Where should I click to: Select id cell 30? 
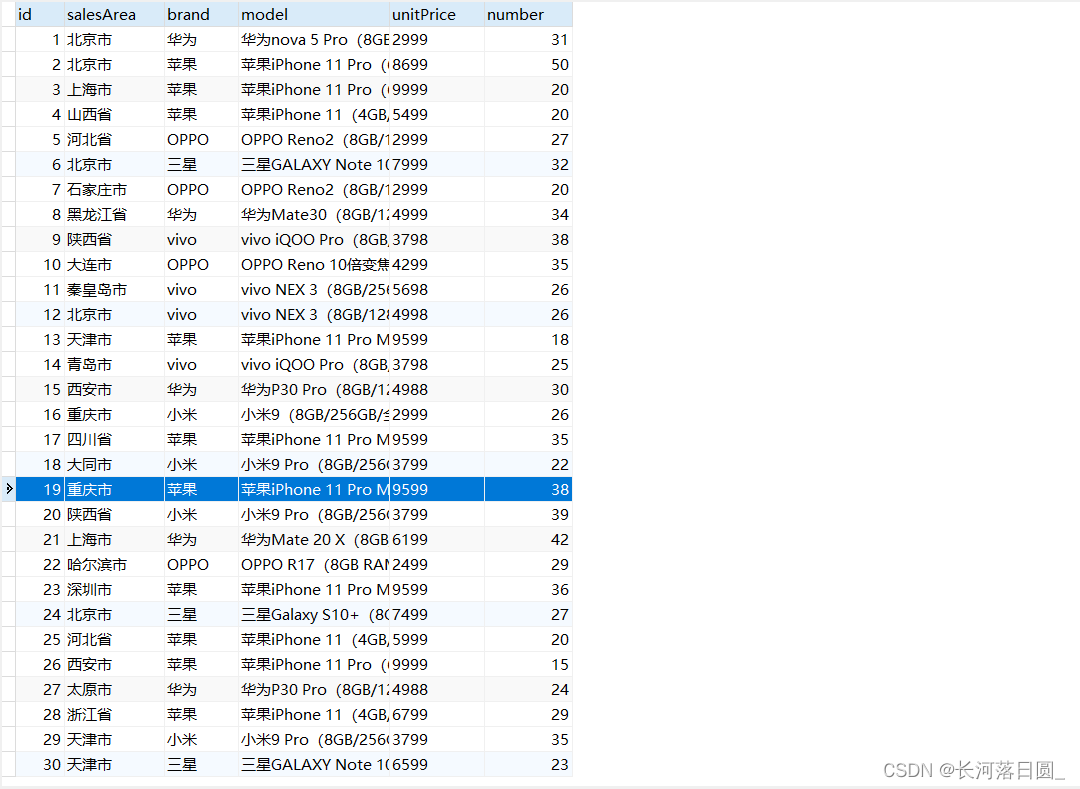(x=39, y=765)
